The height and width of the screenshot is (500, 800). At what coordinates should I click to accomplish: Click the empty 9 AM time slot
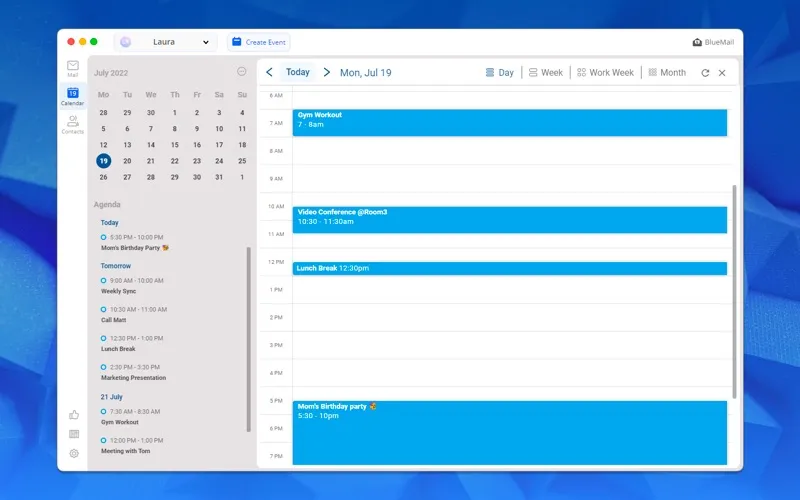click(512, 179)
